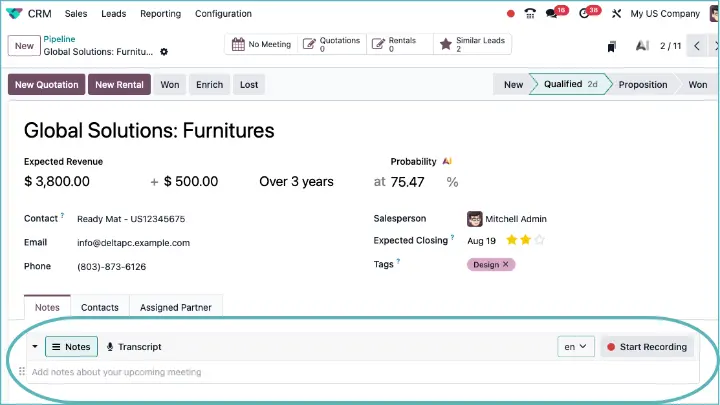Open the Quotations smart button

click(x=332, y=44)
